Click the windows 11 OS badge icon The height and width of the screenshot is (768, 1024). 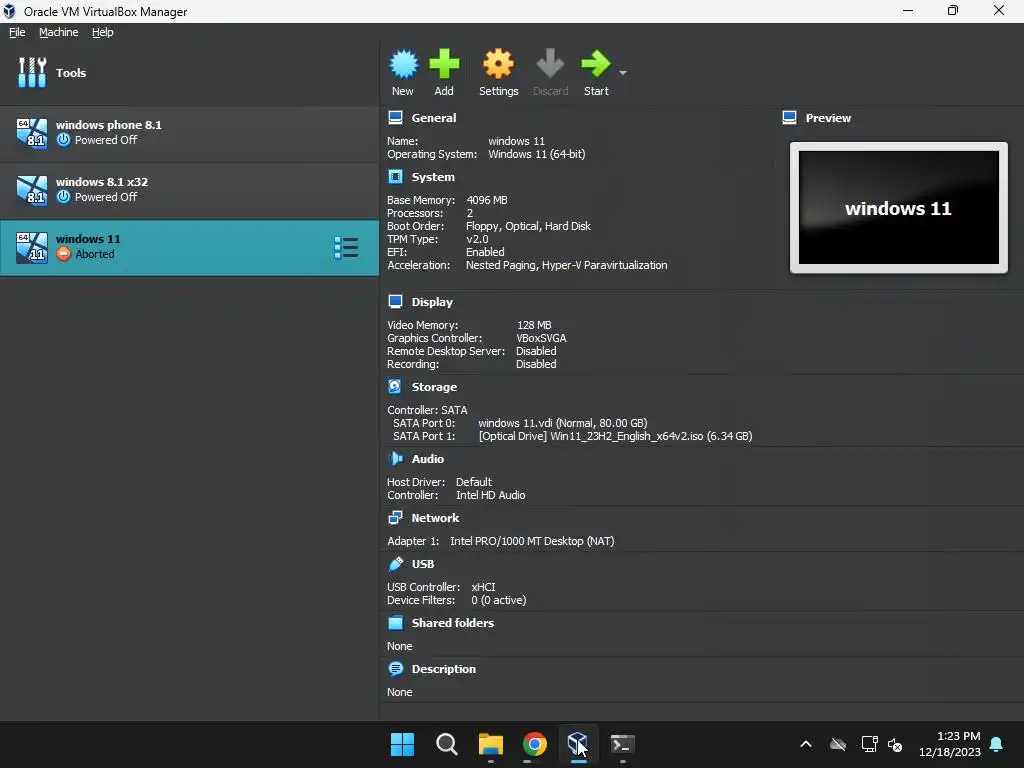(x=31, y=248)
